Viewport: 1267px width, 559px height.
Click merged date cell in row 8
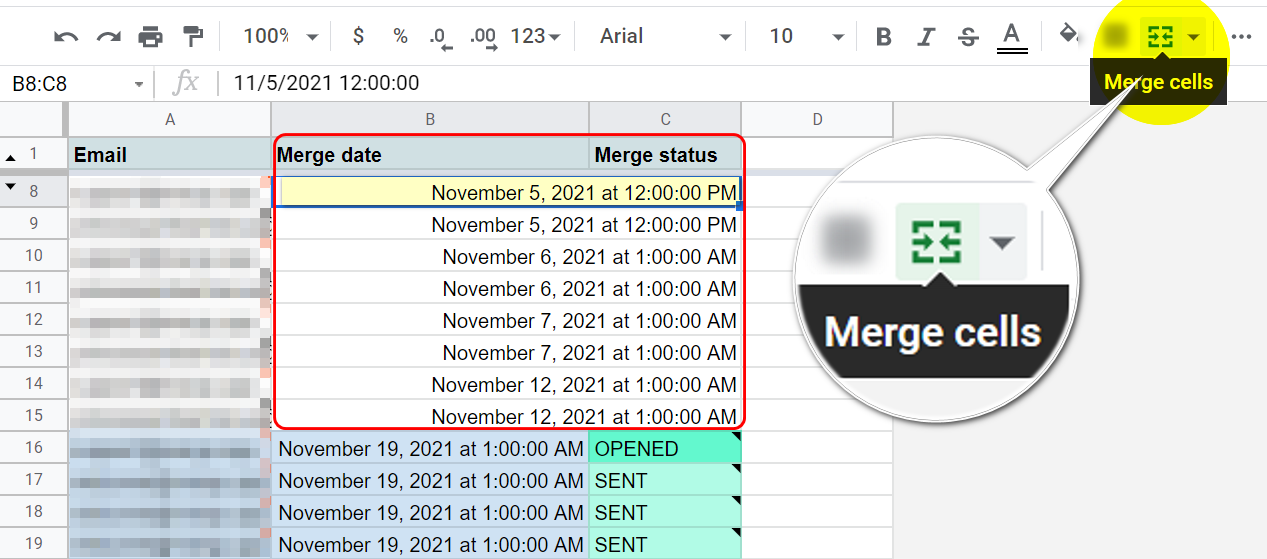point(507,192)
